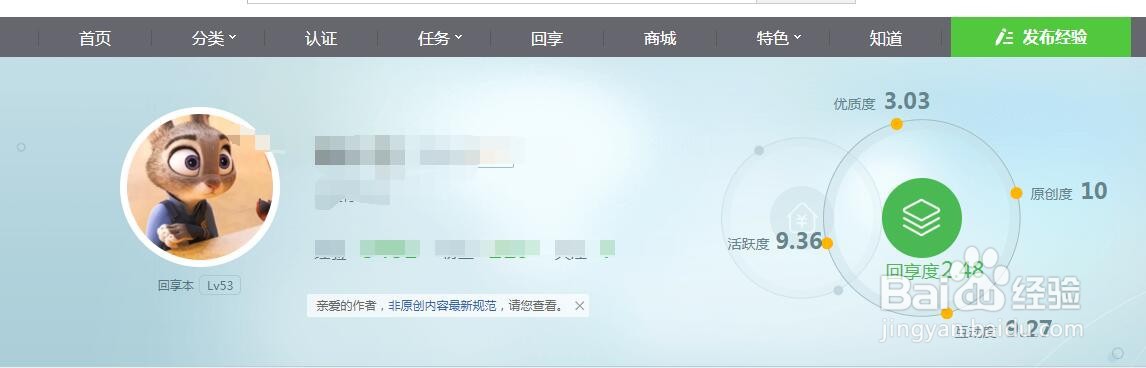Click the faded house yen icon
This screenshot has height=368, width=1146.
click(x=802, y=218)
